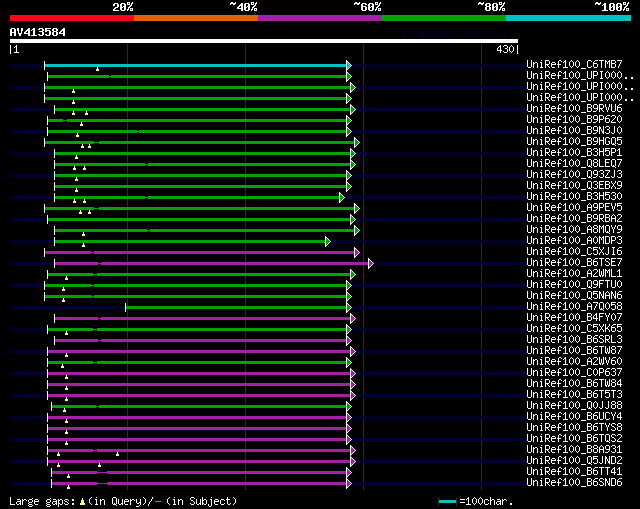Pick the UniRef100_A2WV60 sequence name
This screenshot has width=640, height=509.
(574, 362)
